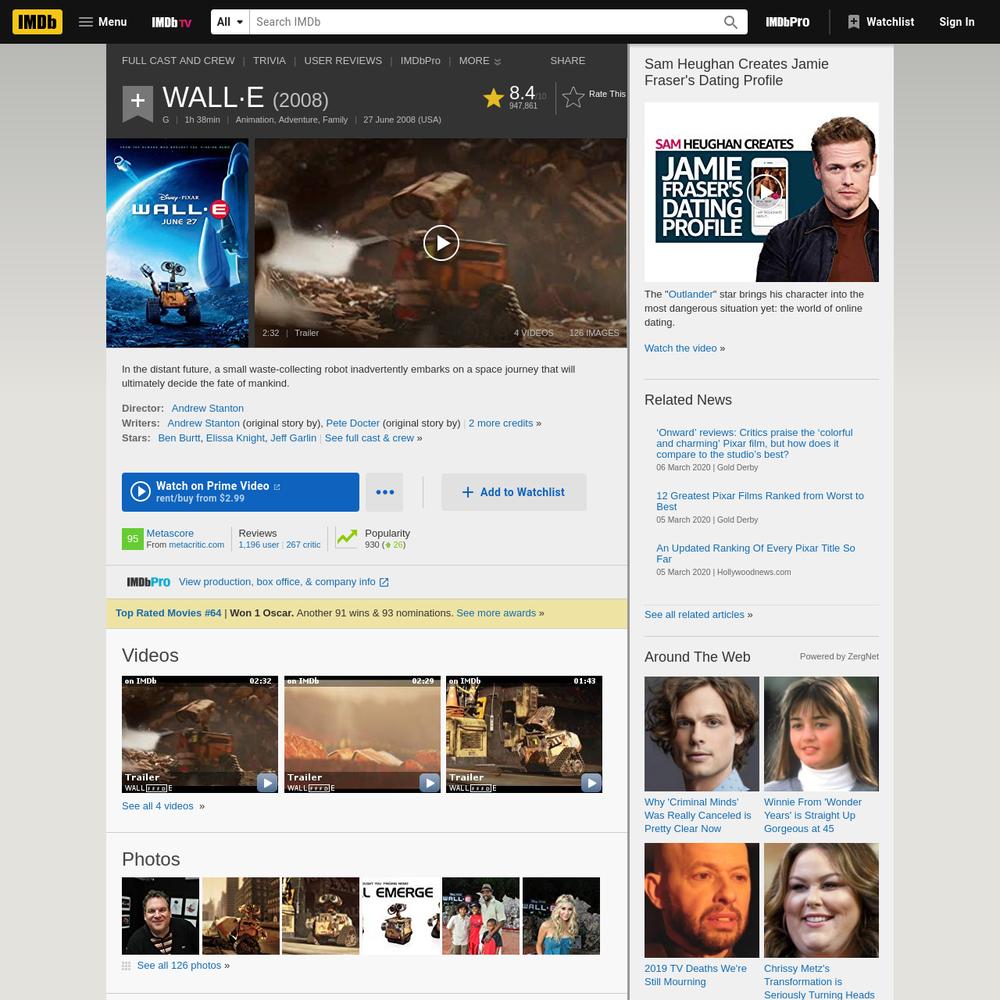Click Watch on Prime Video button
Viewport: 1000px width, 1000px height.
240,492
